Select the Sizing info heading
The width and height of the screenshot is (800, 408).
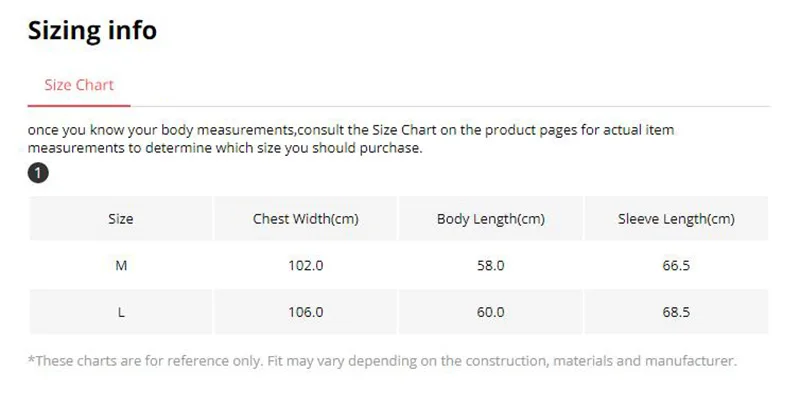click(x=92, y=30)
